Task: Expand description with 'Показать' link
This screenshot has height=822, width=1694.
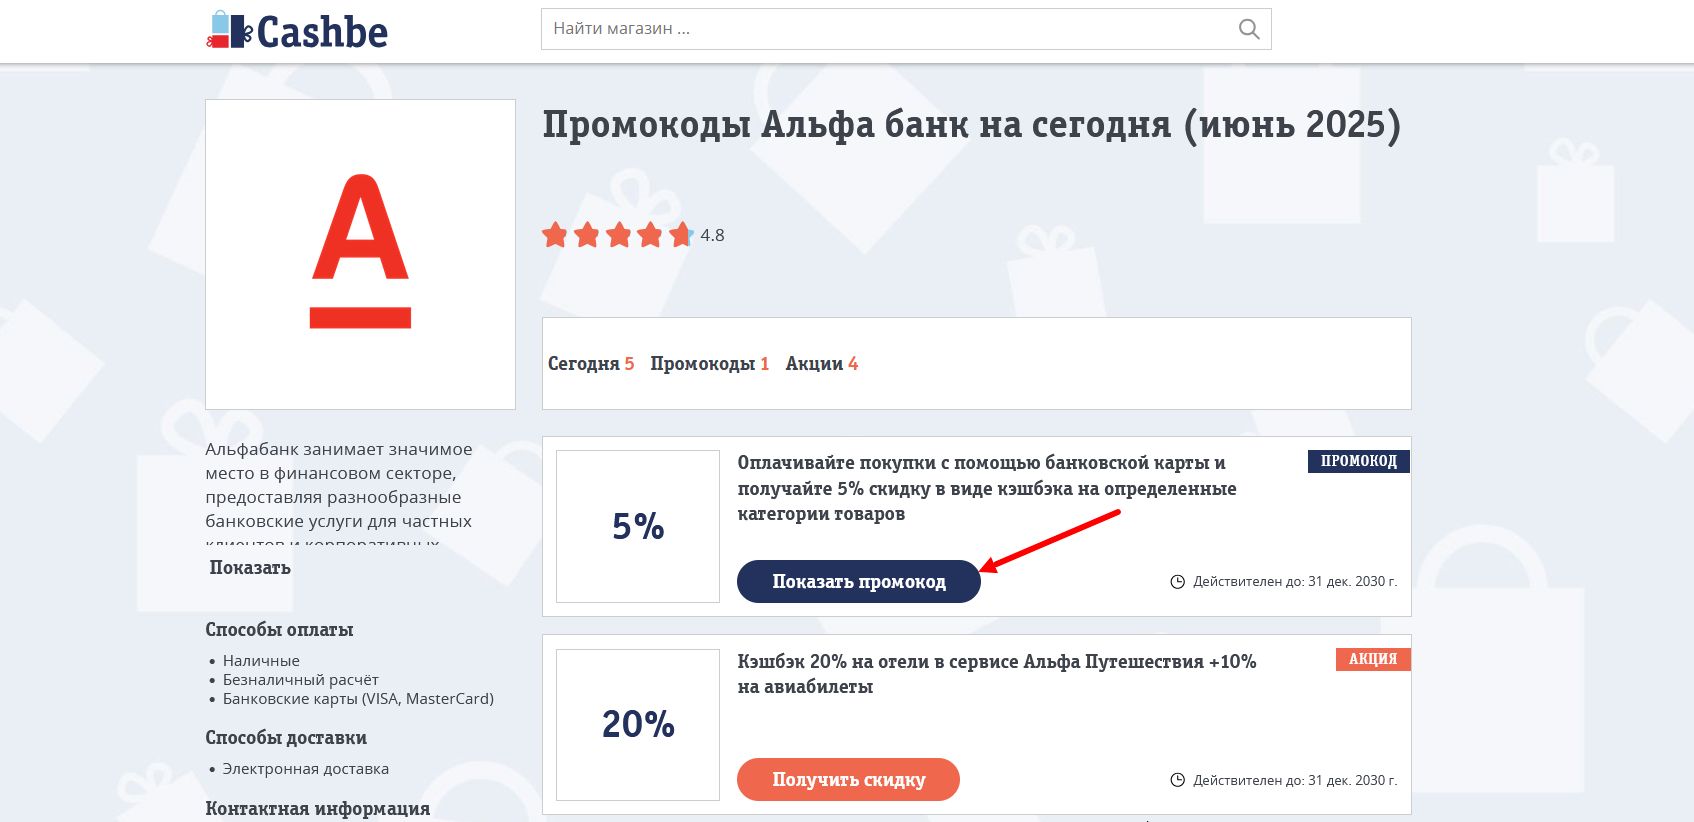Action: [250, 568]
